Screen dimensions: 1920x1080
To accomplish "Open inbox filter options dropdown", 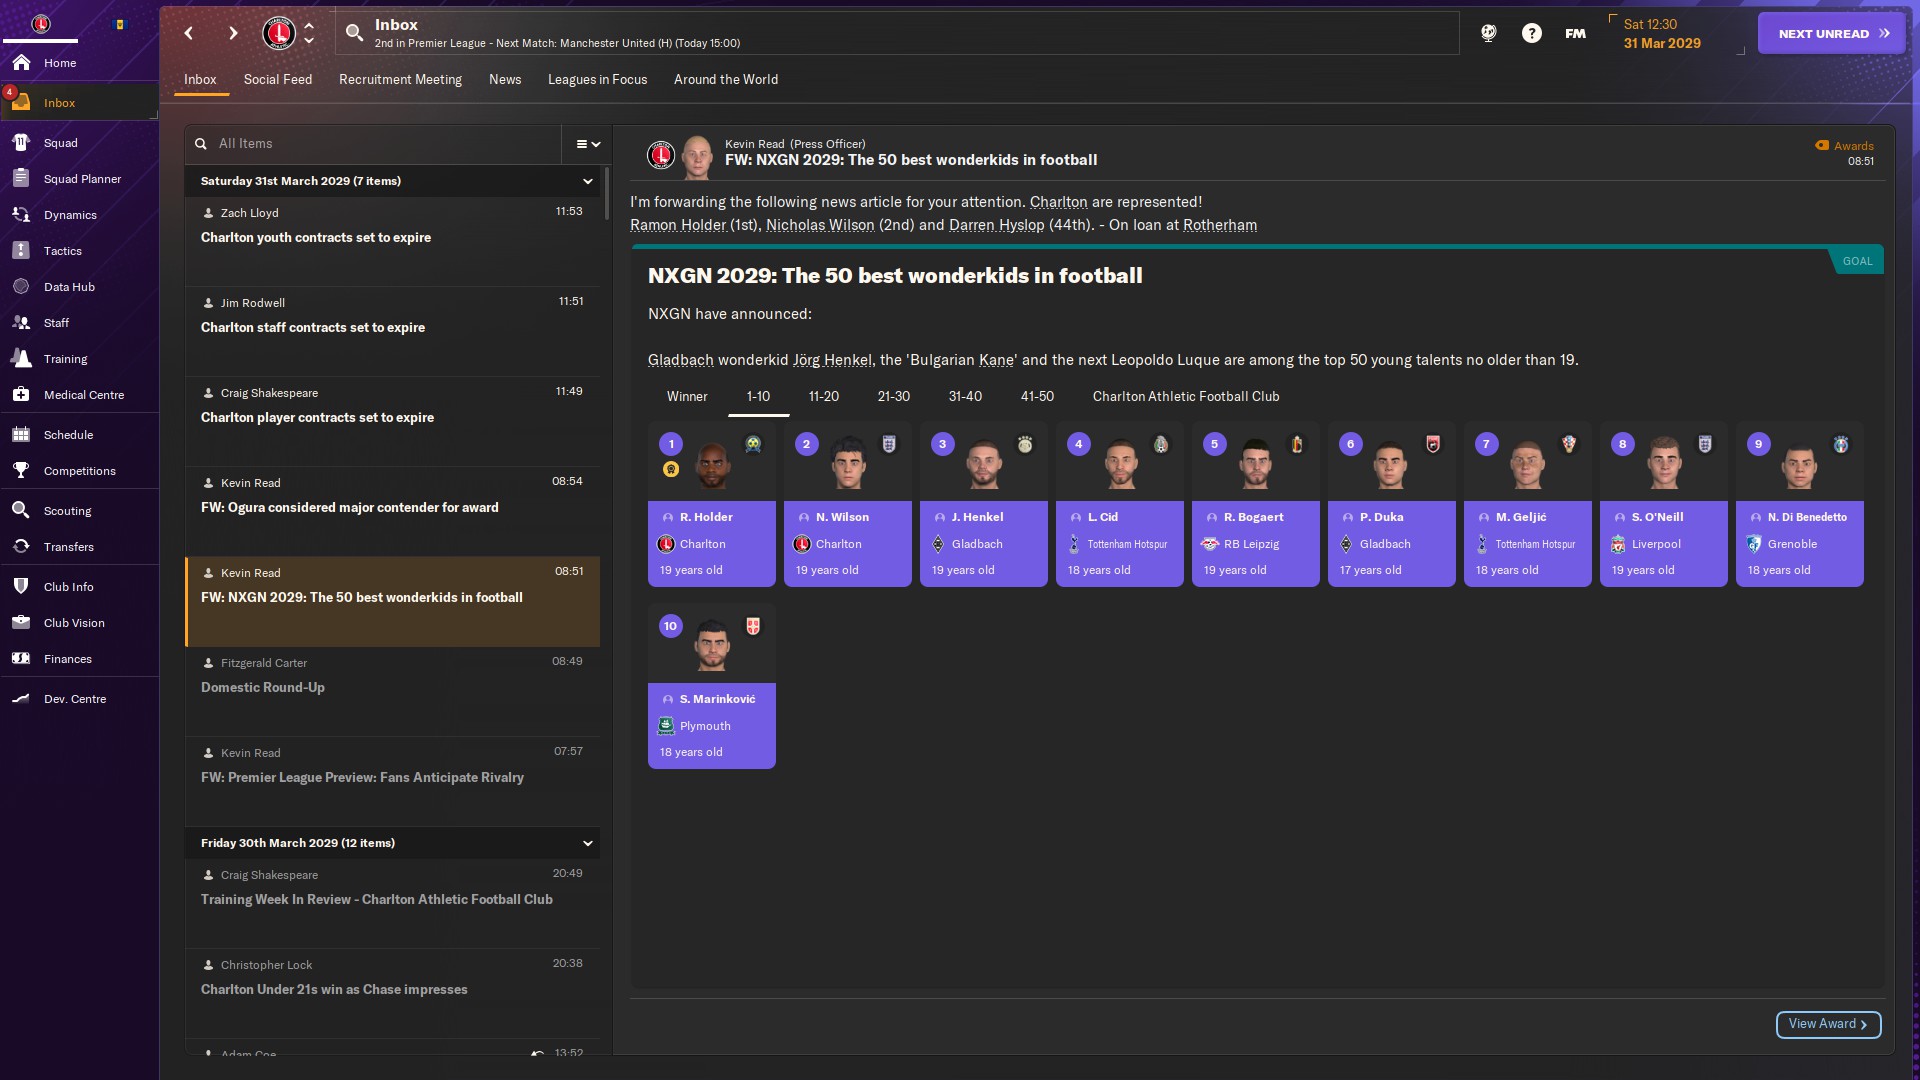I will tap(588, 144).
